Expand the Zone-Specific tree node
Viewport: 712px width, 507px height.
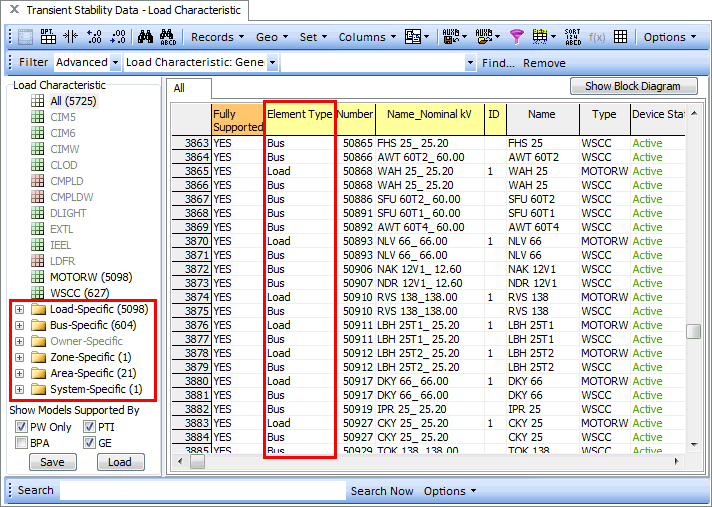19,358
